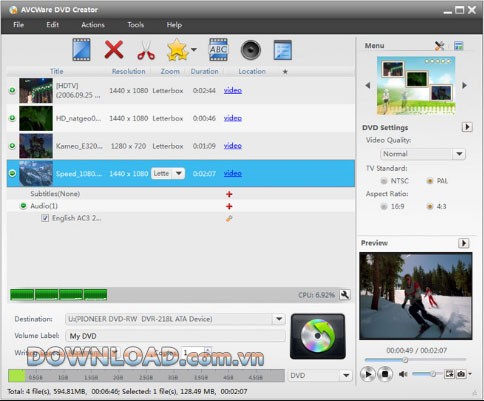Click the menu templates icon
This screenshot has height=401, width=484.
[459, 45]
